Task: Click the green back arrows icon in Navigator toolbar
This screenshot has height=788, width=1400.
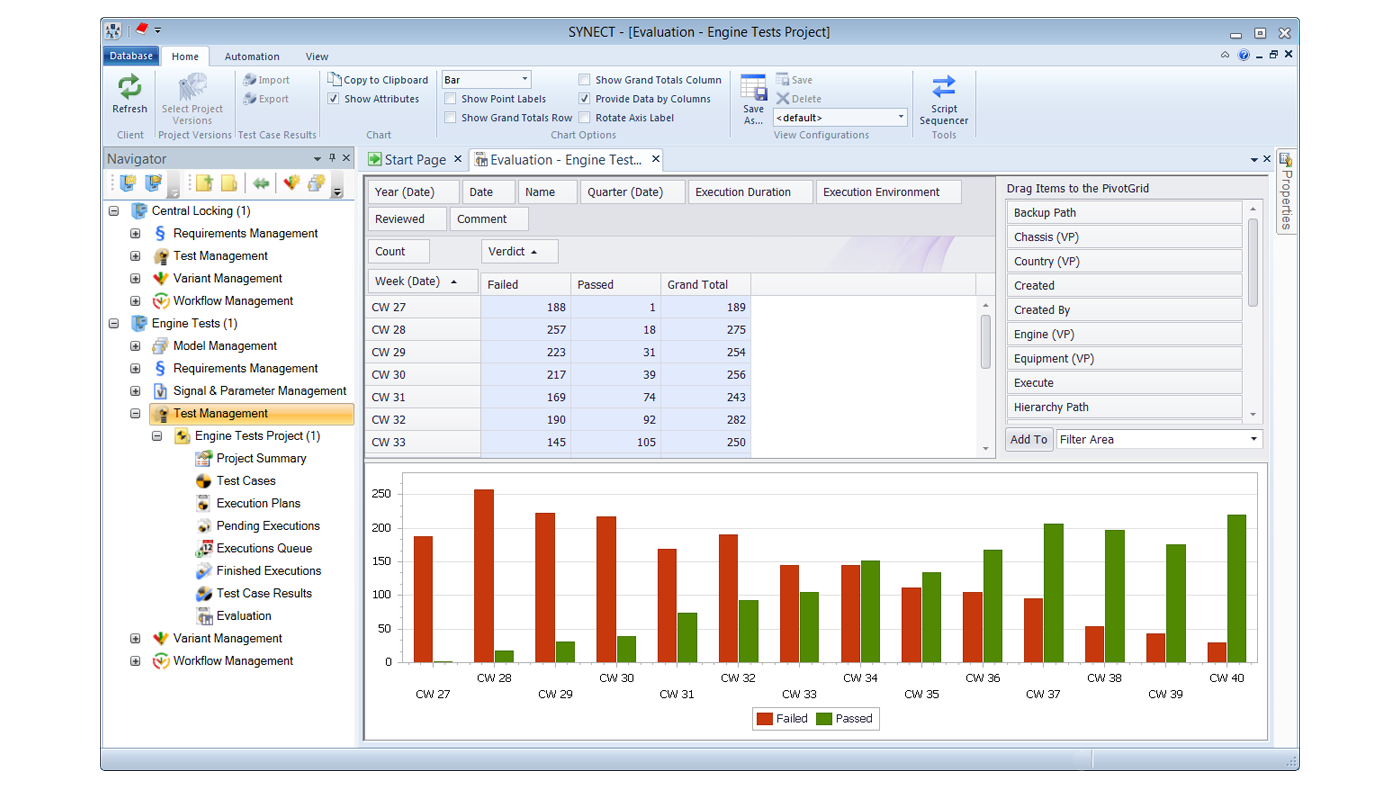Action: 260,183
